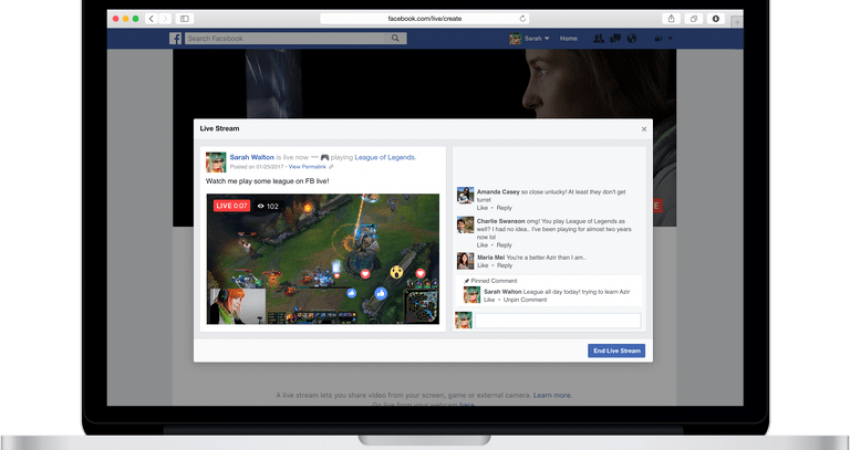
Task: Click the viewer count eye icon
Action: pyautogui.click(x=261, y=206)
